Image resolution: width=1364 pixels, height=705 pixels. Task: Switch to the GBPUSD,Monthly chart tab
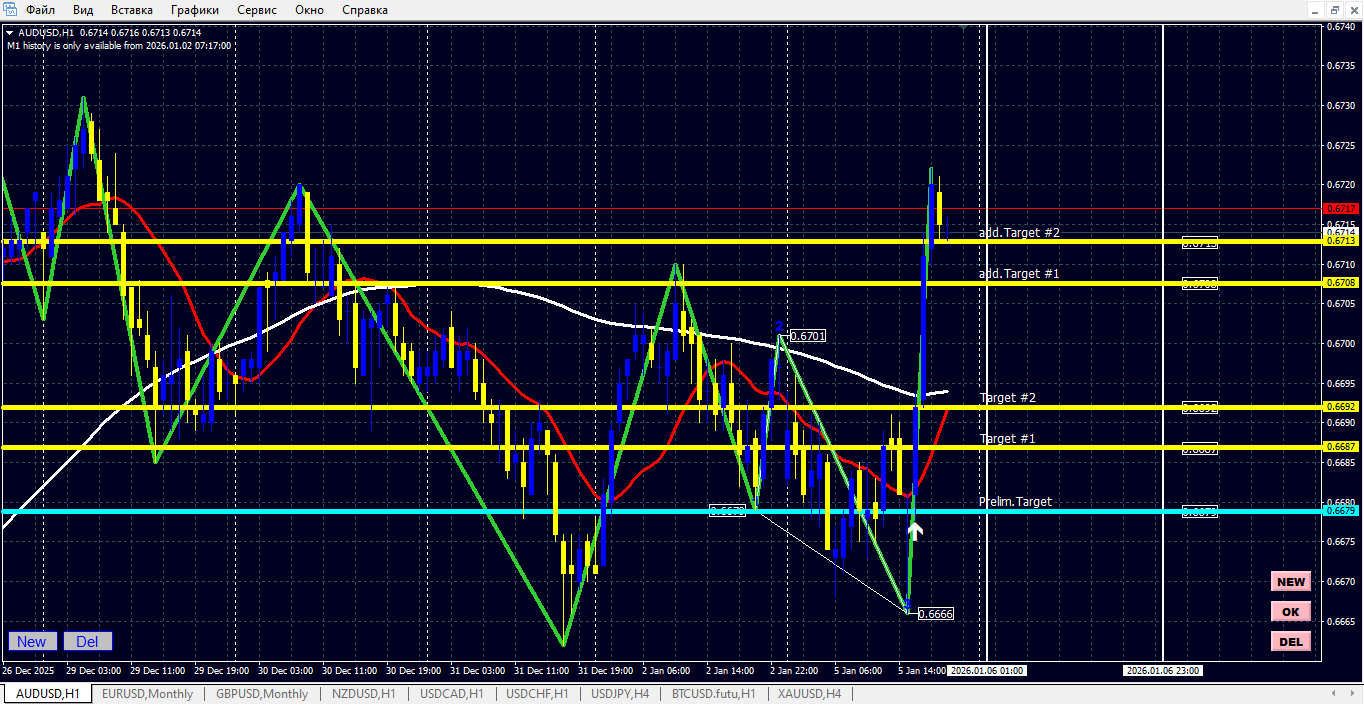(x=262, y=693)
